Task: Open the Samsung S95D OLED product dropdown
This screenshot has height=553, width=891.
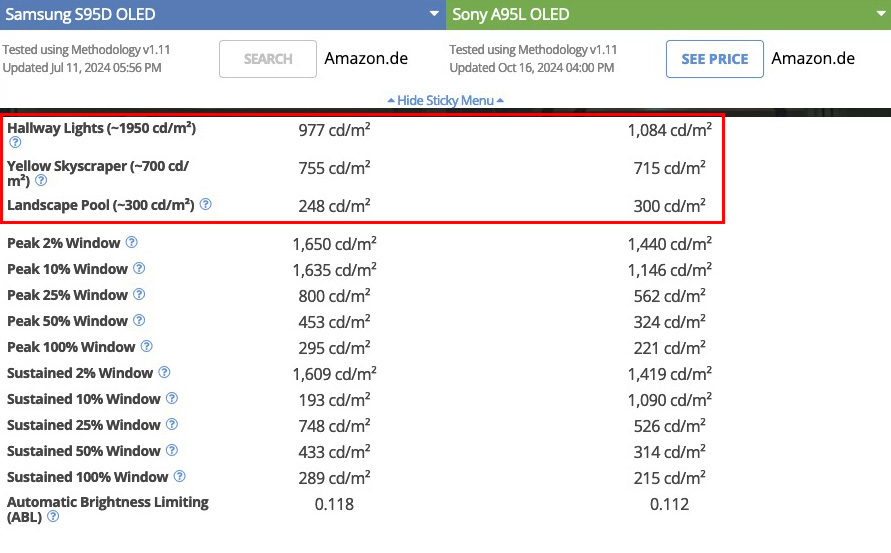Action: tap(433, 14)
